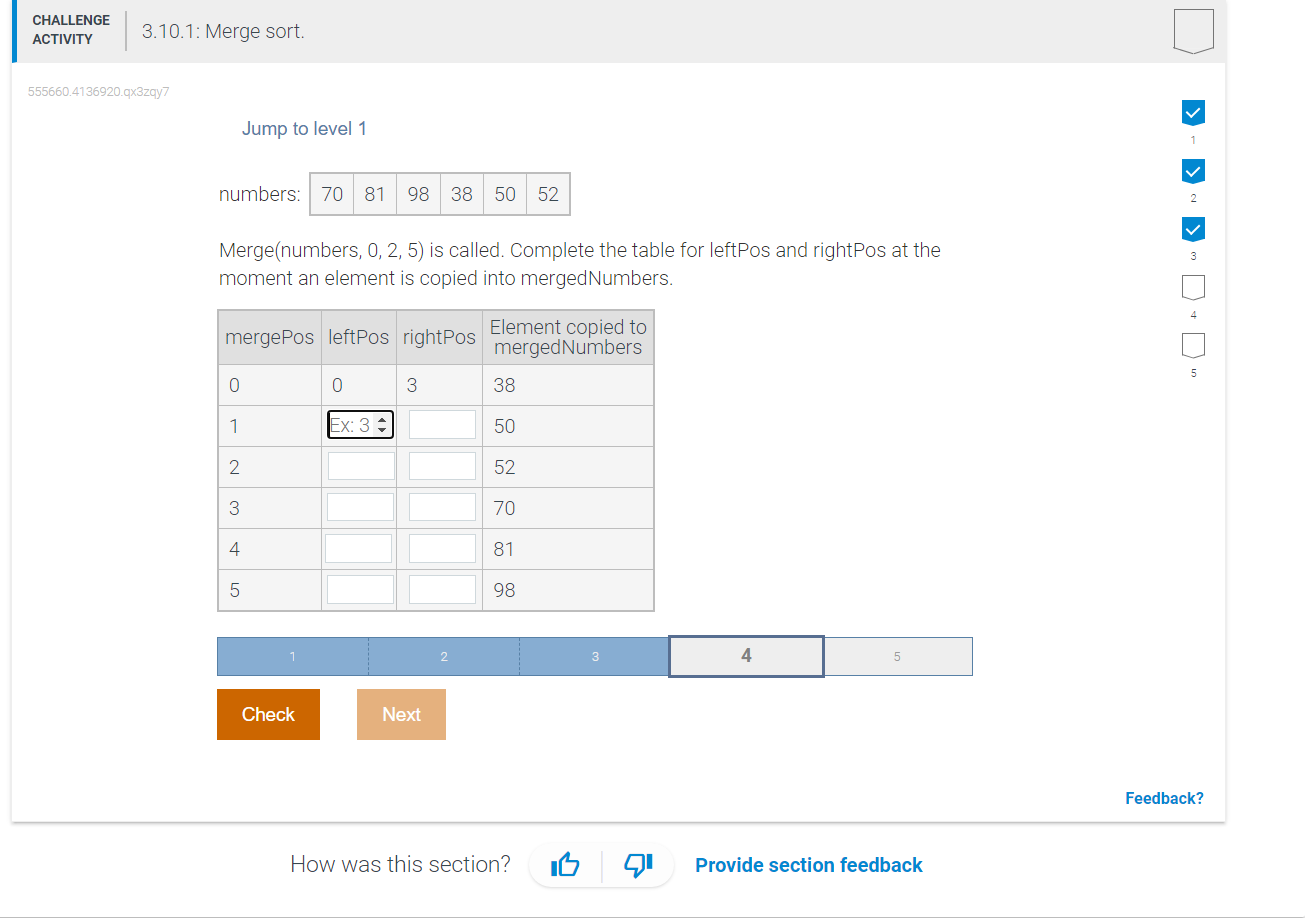Select completed level 2 checkmark on right

click(x=1193, y=170)
